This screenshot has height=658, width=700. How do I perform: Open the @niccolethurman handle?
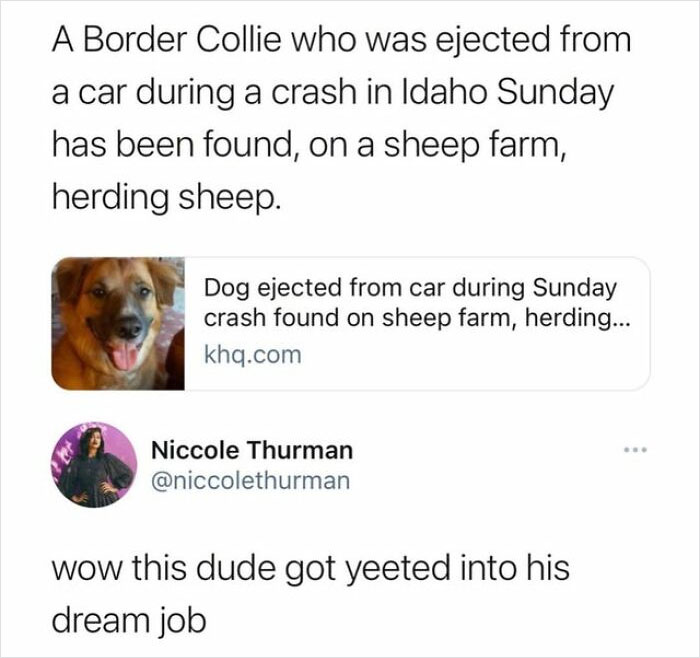tap(250, 480)
